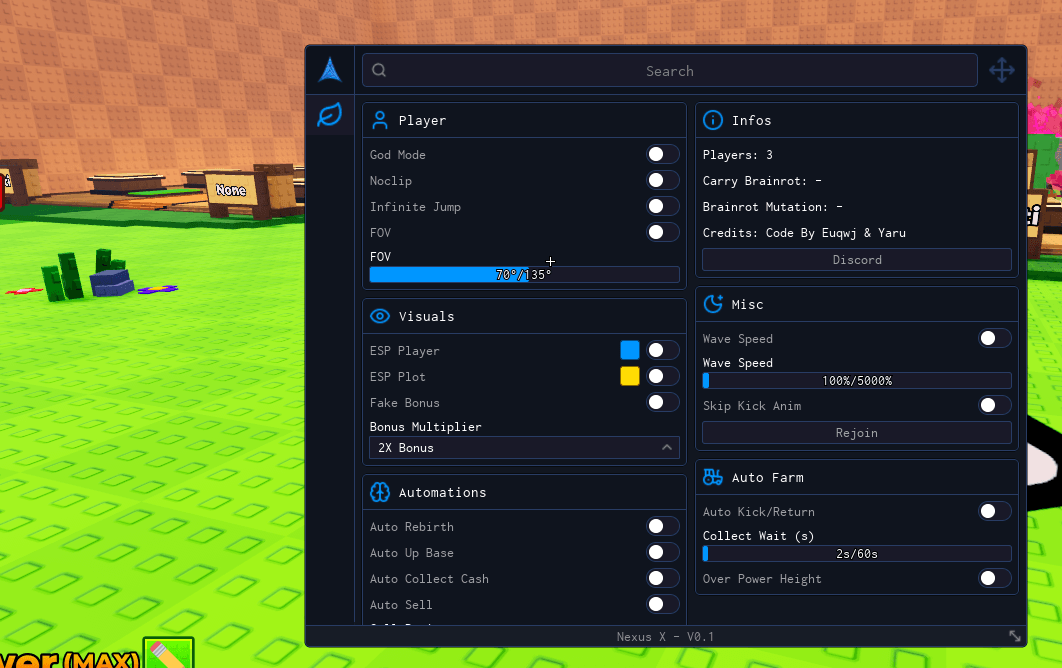
Task: Open the 2X Bonus multiplier dropdown
Action: coord(524,448)
